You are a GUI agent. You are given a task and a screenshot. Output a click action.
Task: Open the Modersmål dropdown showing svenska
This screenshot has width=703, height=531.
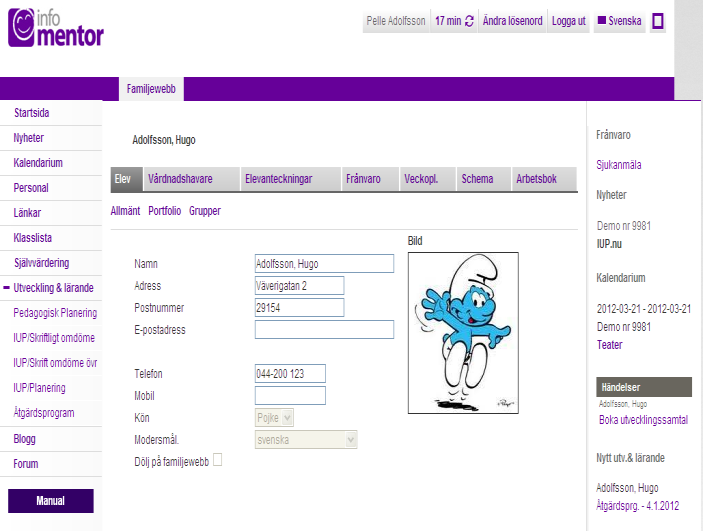[x=306, y=440]
